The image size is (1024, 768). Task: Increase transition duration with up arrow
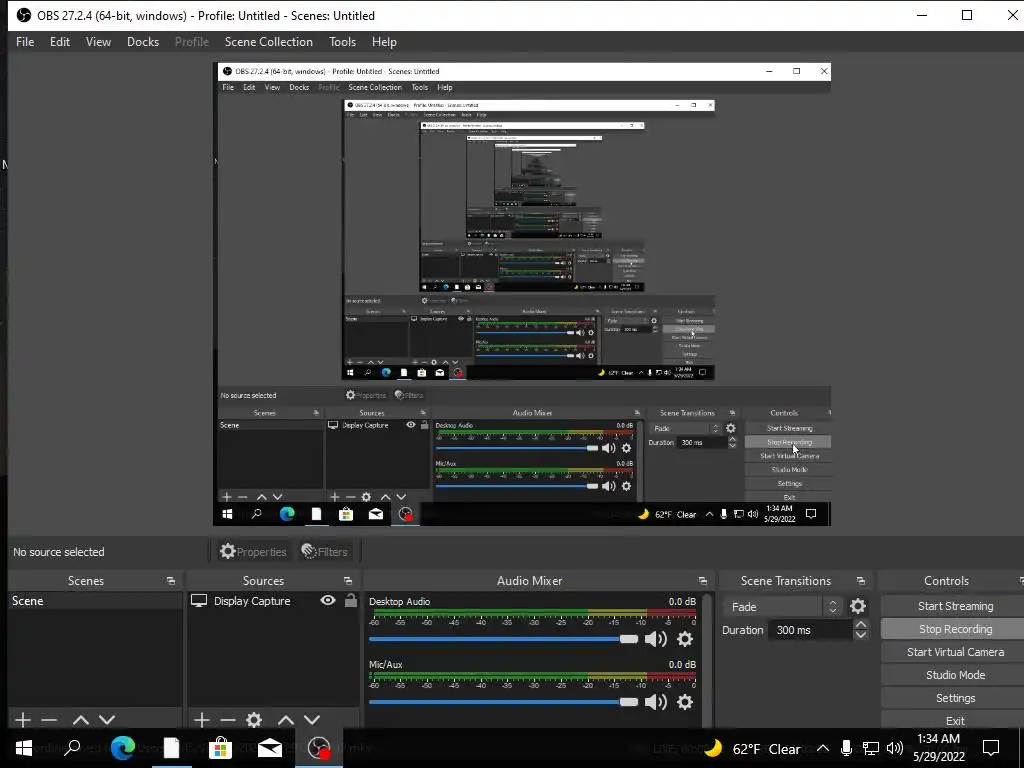[861, 625]
